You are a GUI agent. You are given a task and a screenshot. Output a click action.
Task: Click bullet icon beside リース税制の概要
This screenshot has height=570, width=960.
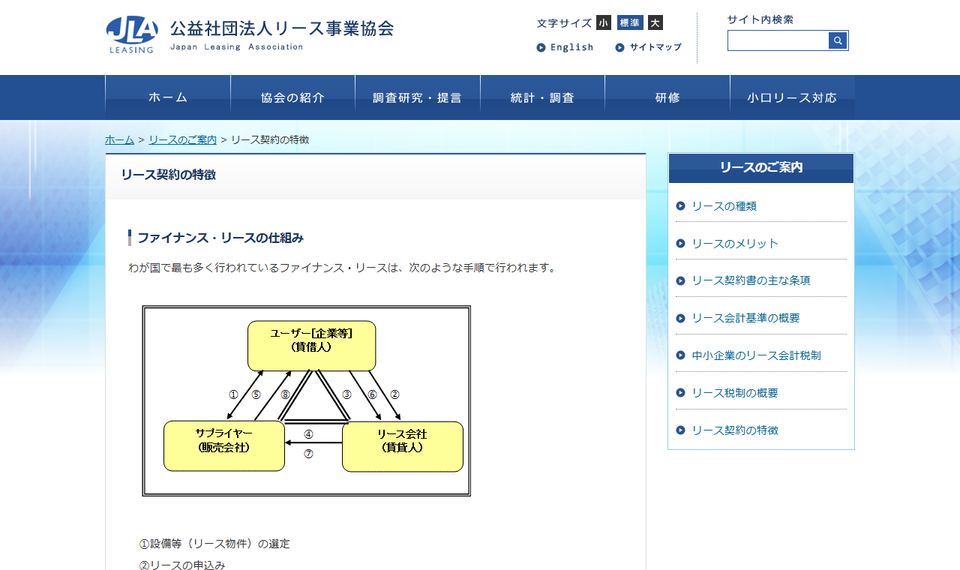tap(680, 392)
